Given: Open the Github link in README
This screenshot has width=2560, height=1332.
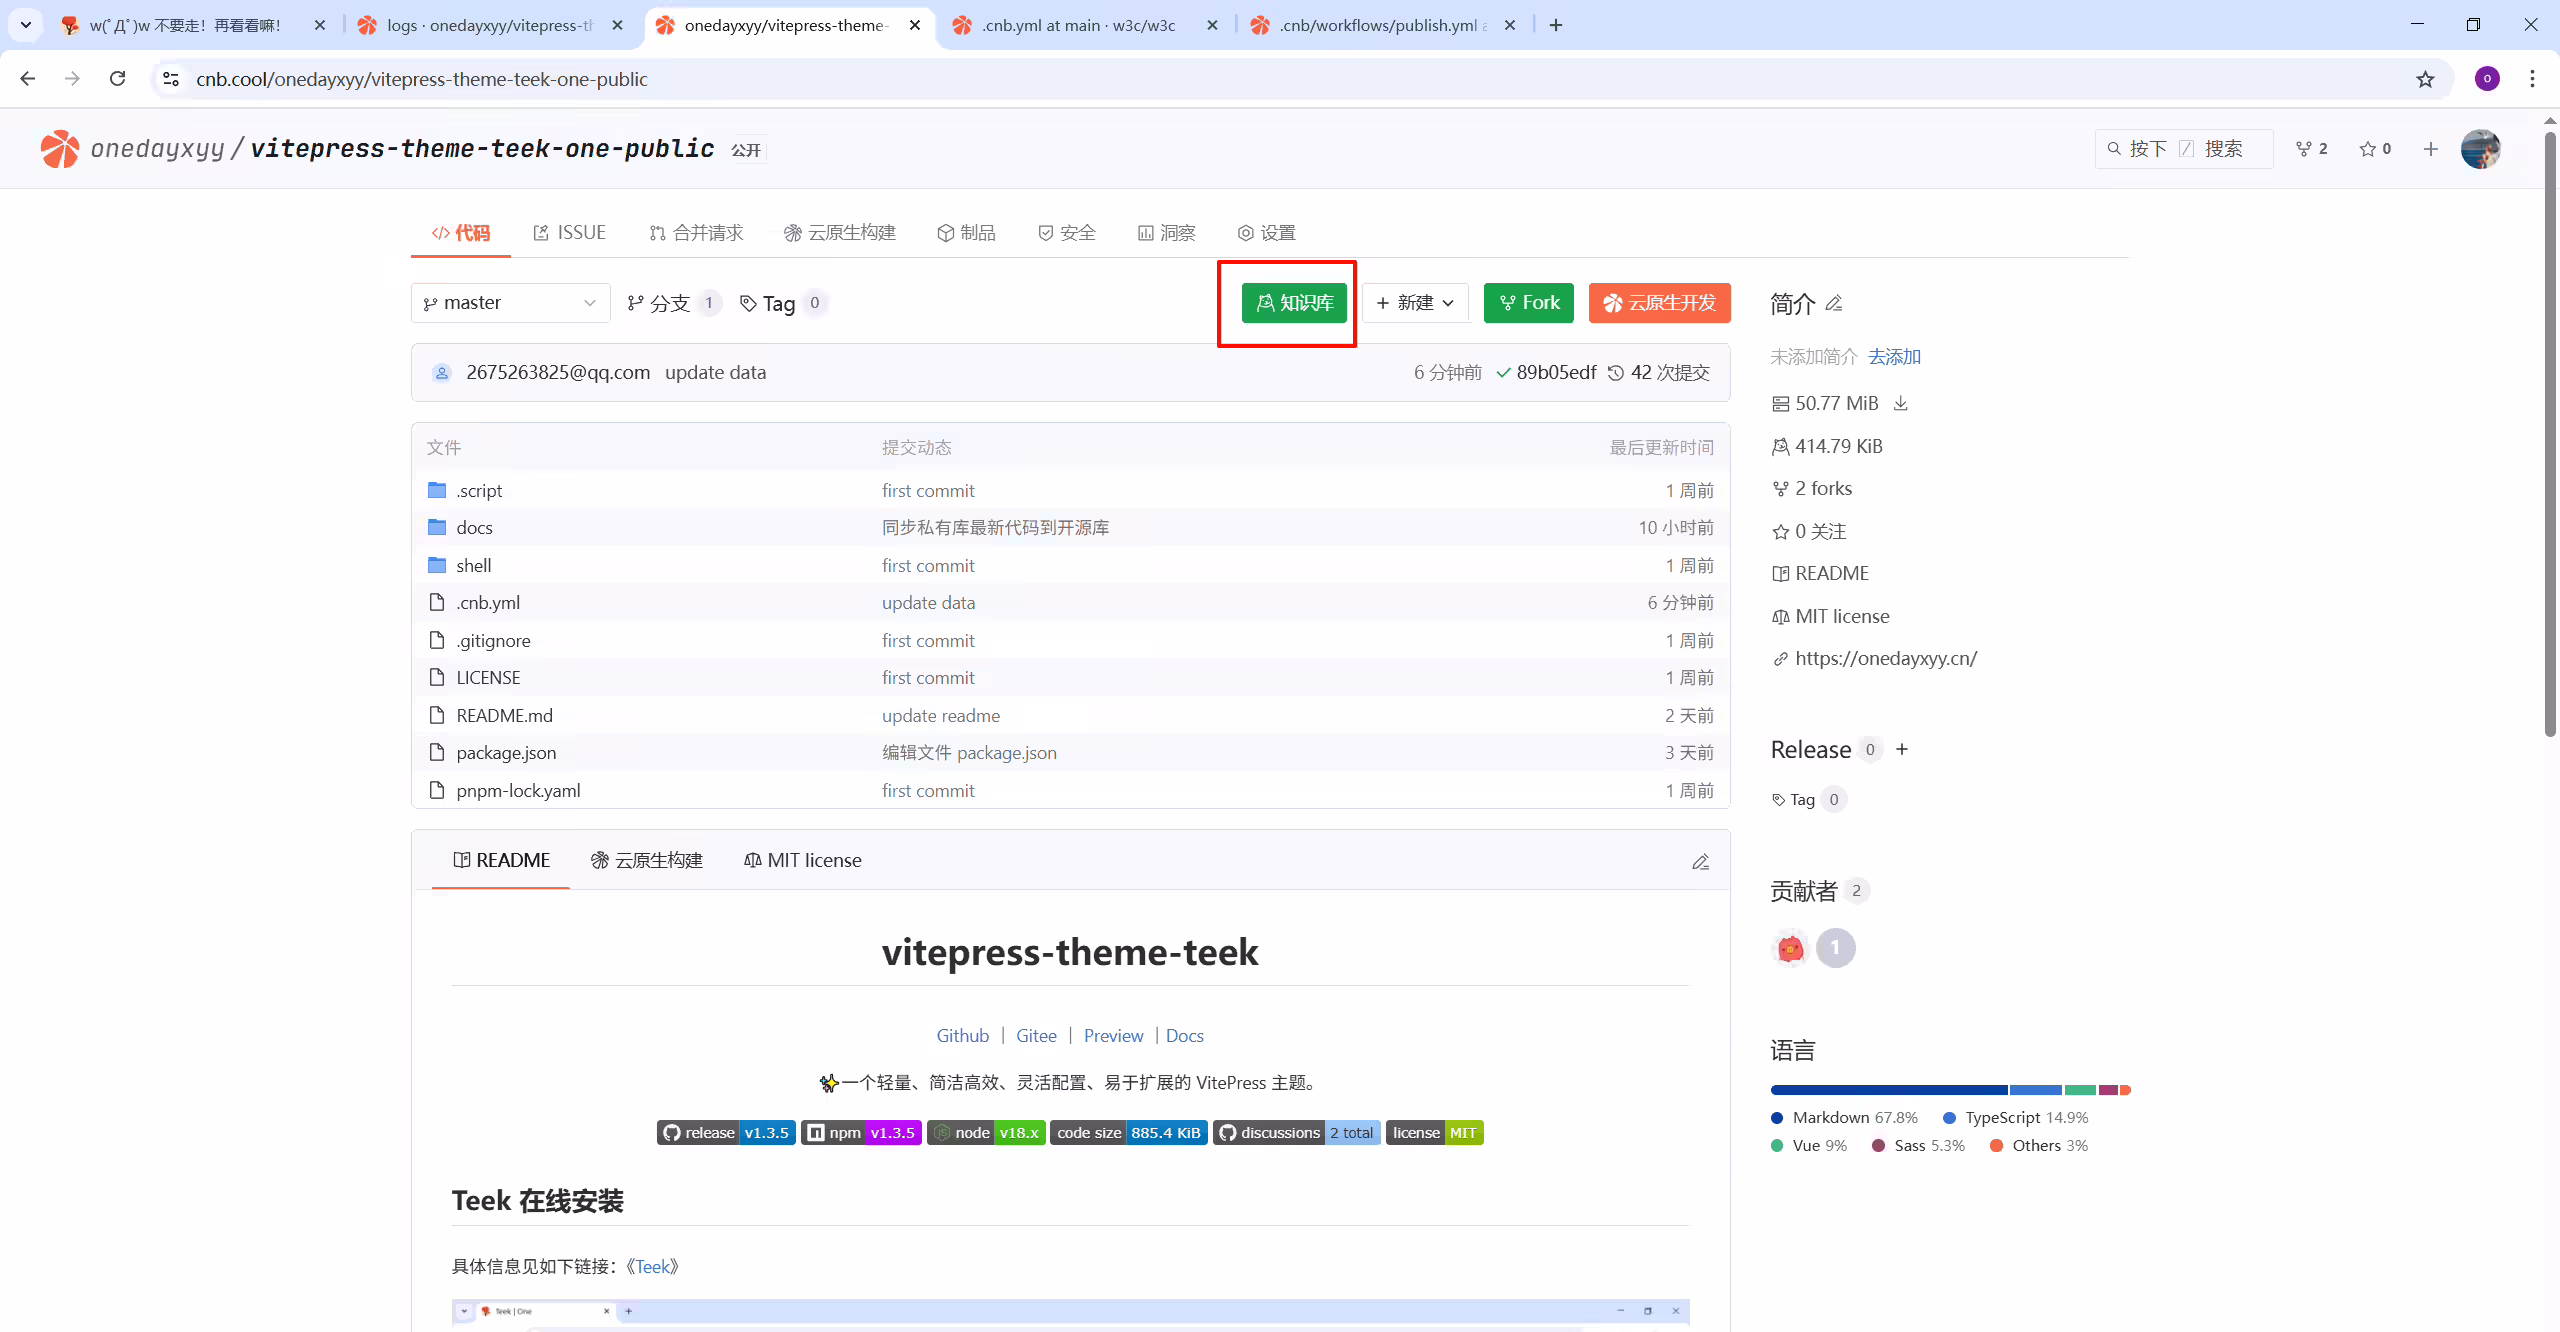Looking at the screenshot, I should (962, 1036).
